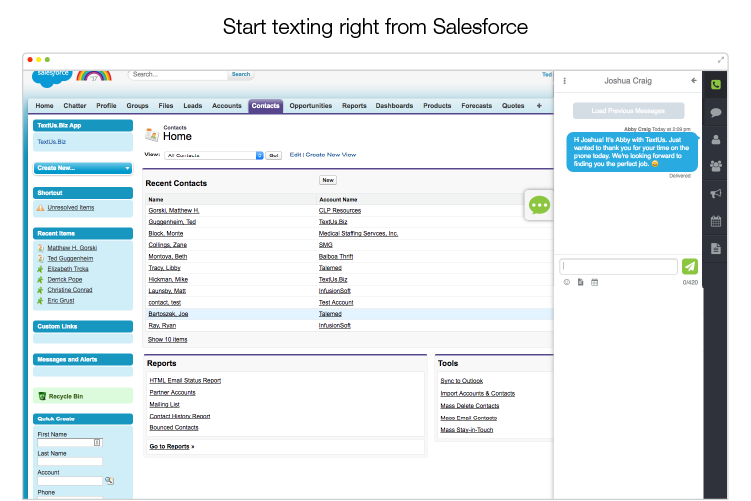Open the three-dot menu beside Joshua Craig

tap(564, 81)
